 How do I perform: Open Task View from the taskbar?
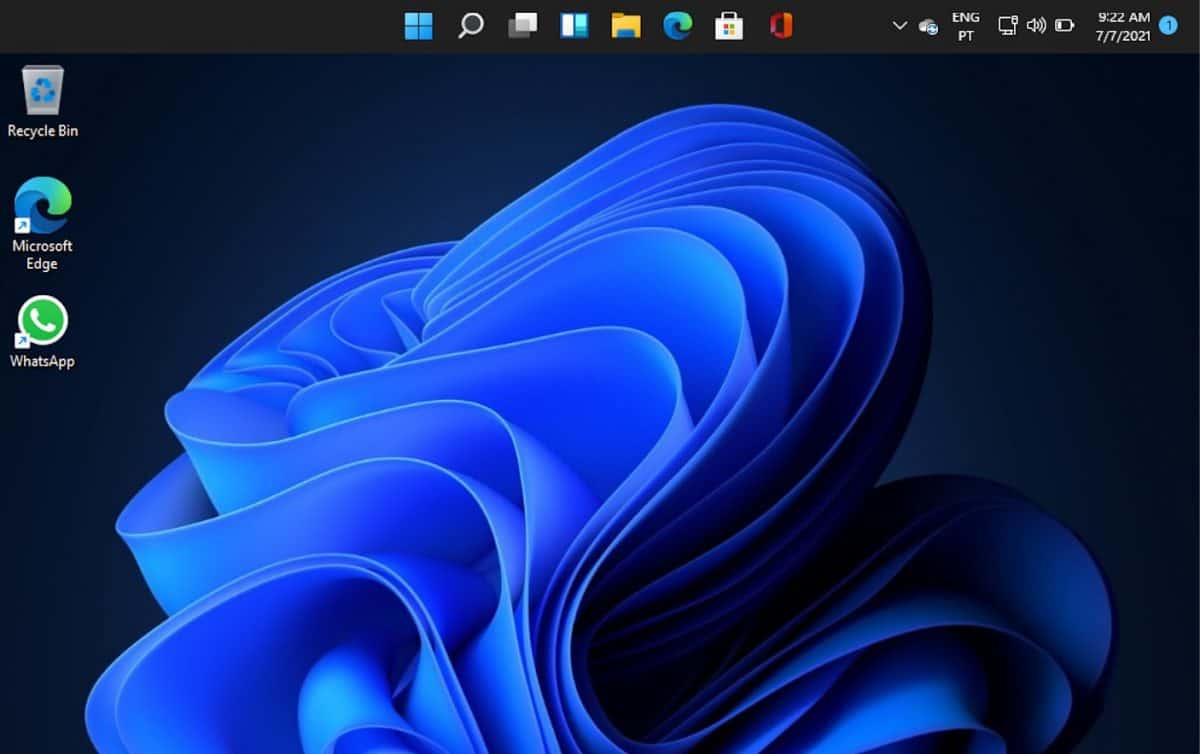[x=522, y=26]
